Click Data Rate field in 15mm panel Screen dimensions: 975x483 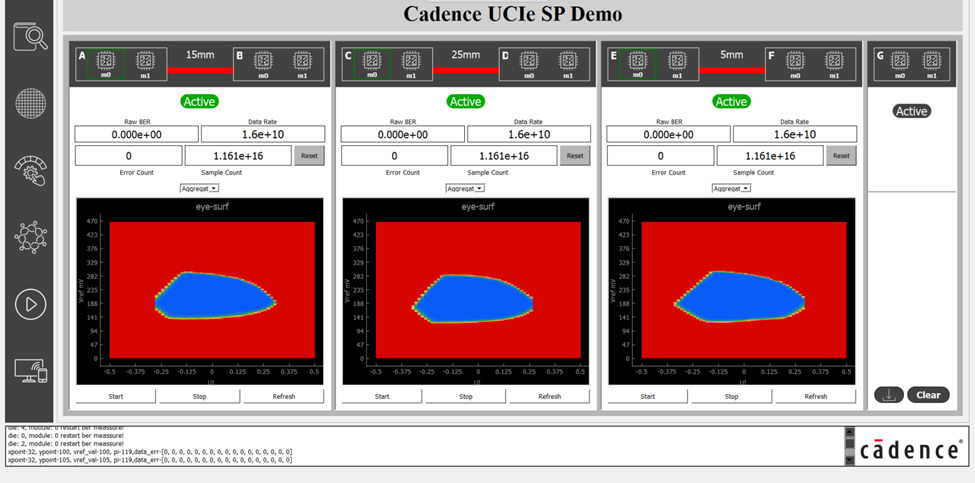coord(263,134)
